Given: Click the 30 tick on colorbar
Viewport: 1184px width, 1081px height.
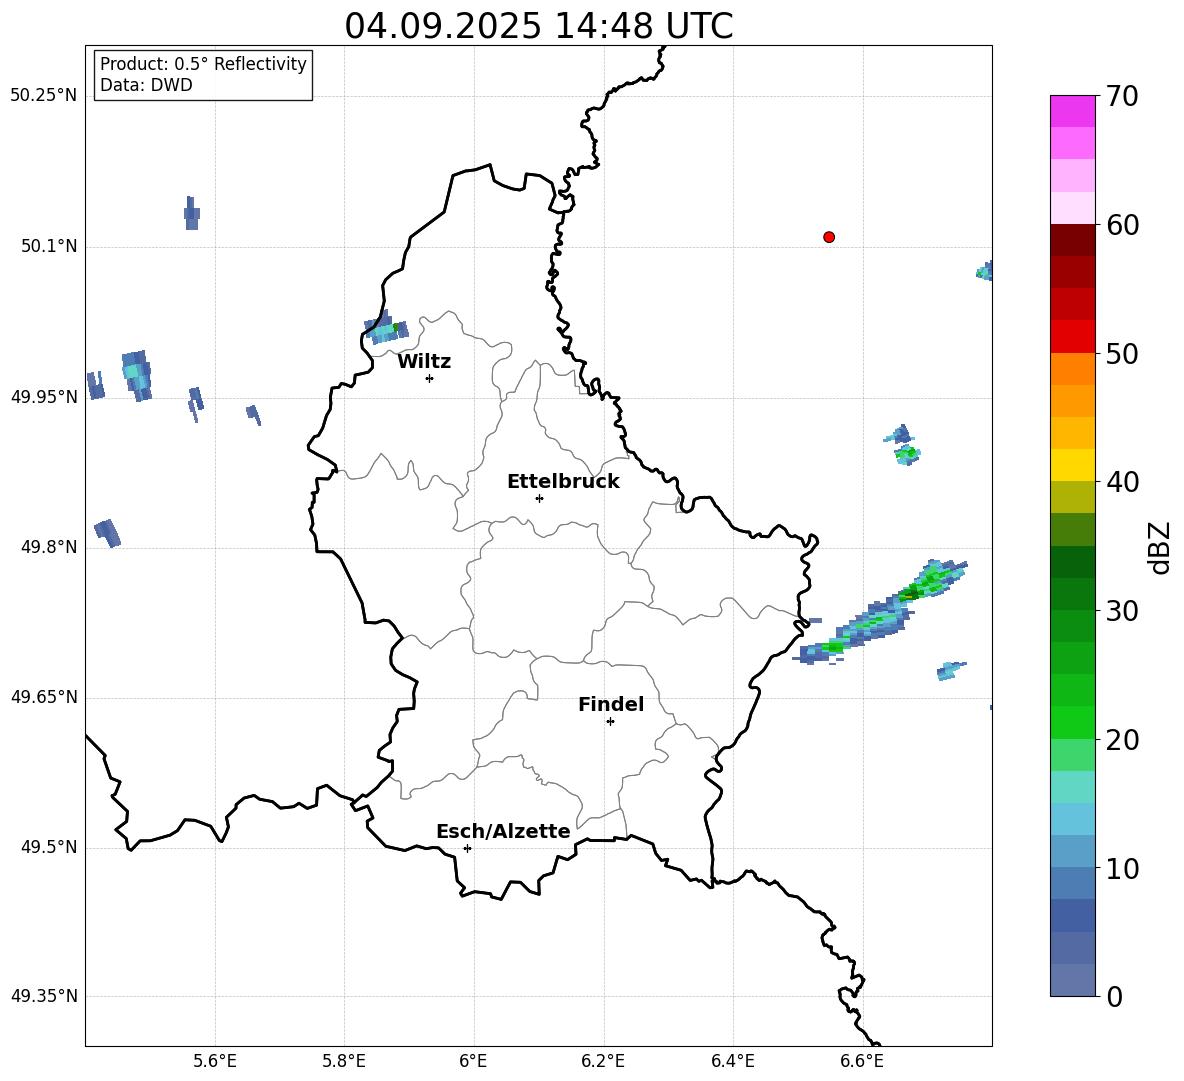Looking at the screenshot, I should [1122, 611].
